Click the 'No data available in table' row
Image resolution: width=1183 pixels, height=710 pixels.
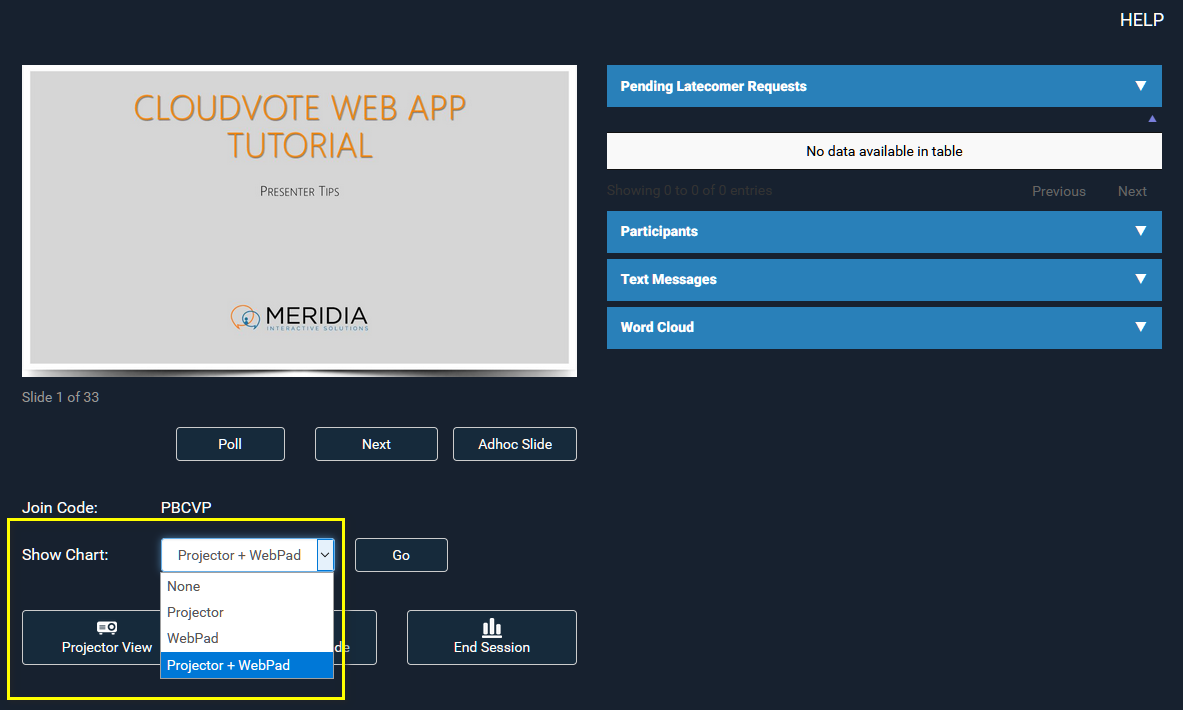click(x=884, y=151)
